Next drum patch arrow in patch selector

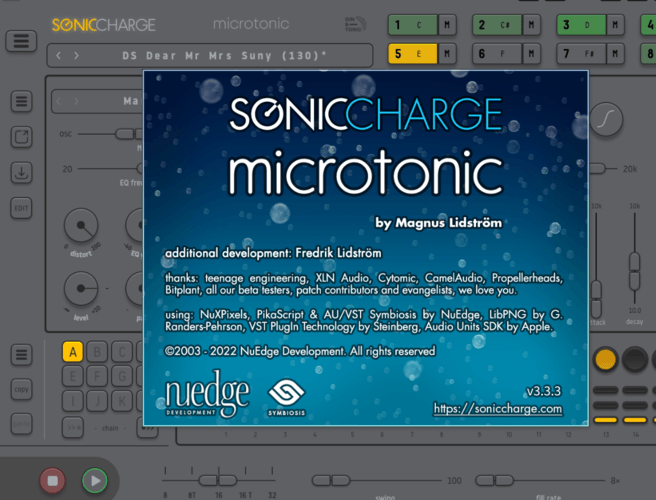pos(76,101)
